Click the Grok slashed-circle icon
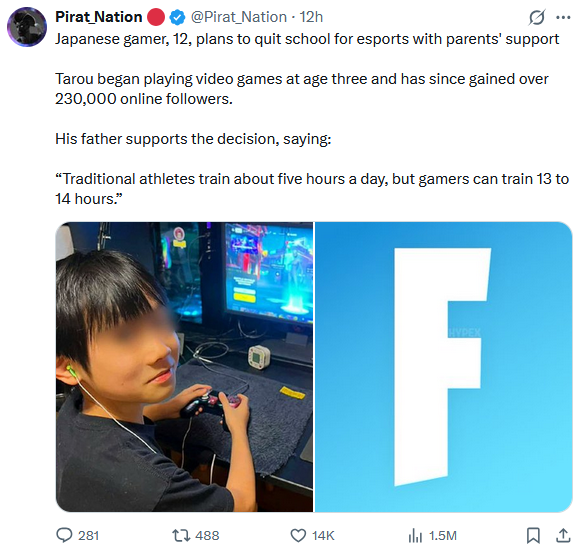 (x=537, y=17)
